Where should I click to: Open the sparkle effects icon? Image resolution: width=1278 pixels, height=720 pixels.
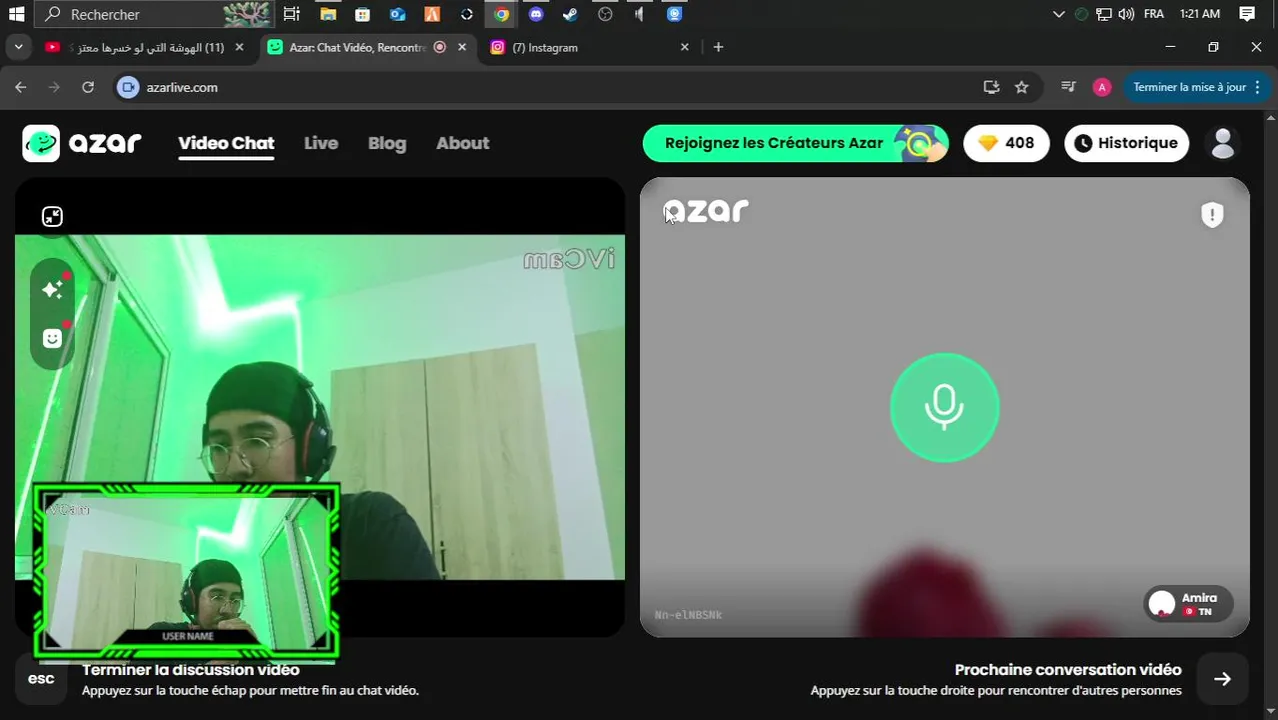(53, 289)
